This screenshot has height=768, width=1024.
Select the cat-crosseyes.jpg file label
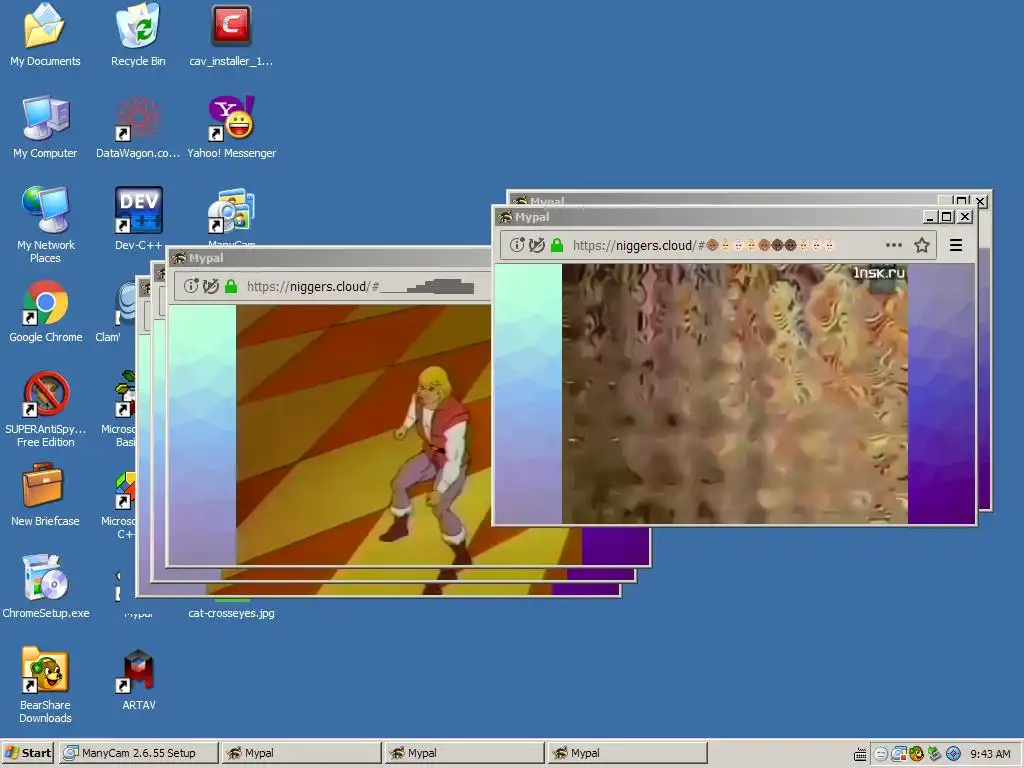coord(231,613)
